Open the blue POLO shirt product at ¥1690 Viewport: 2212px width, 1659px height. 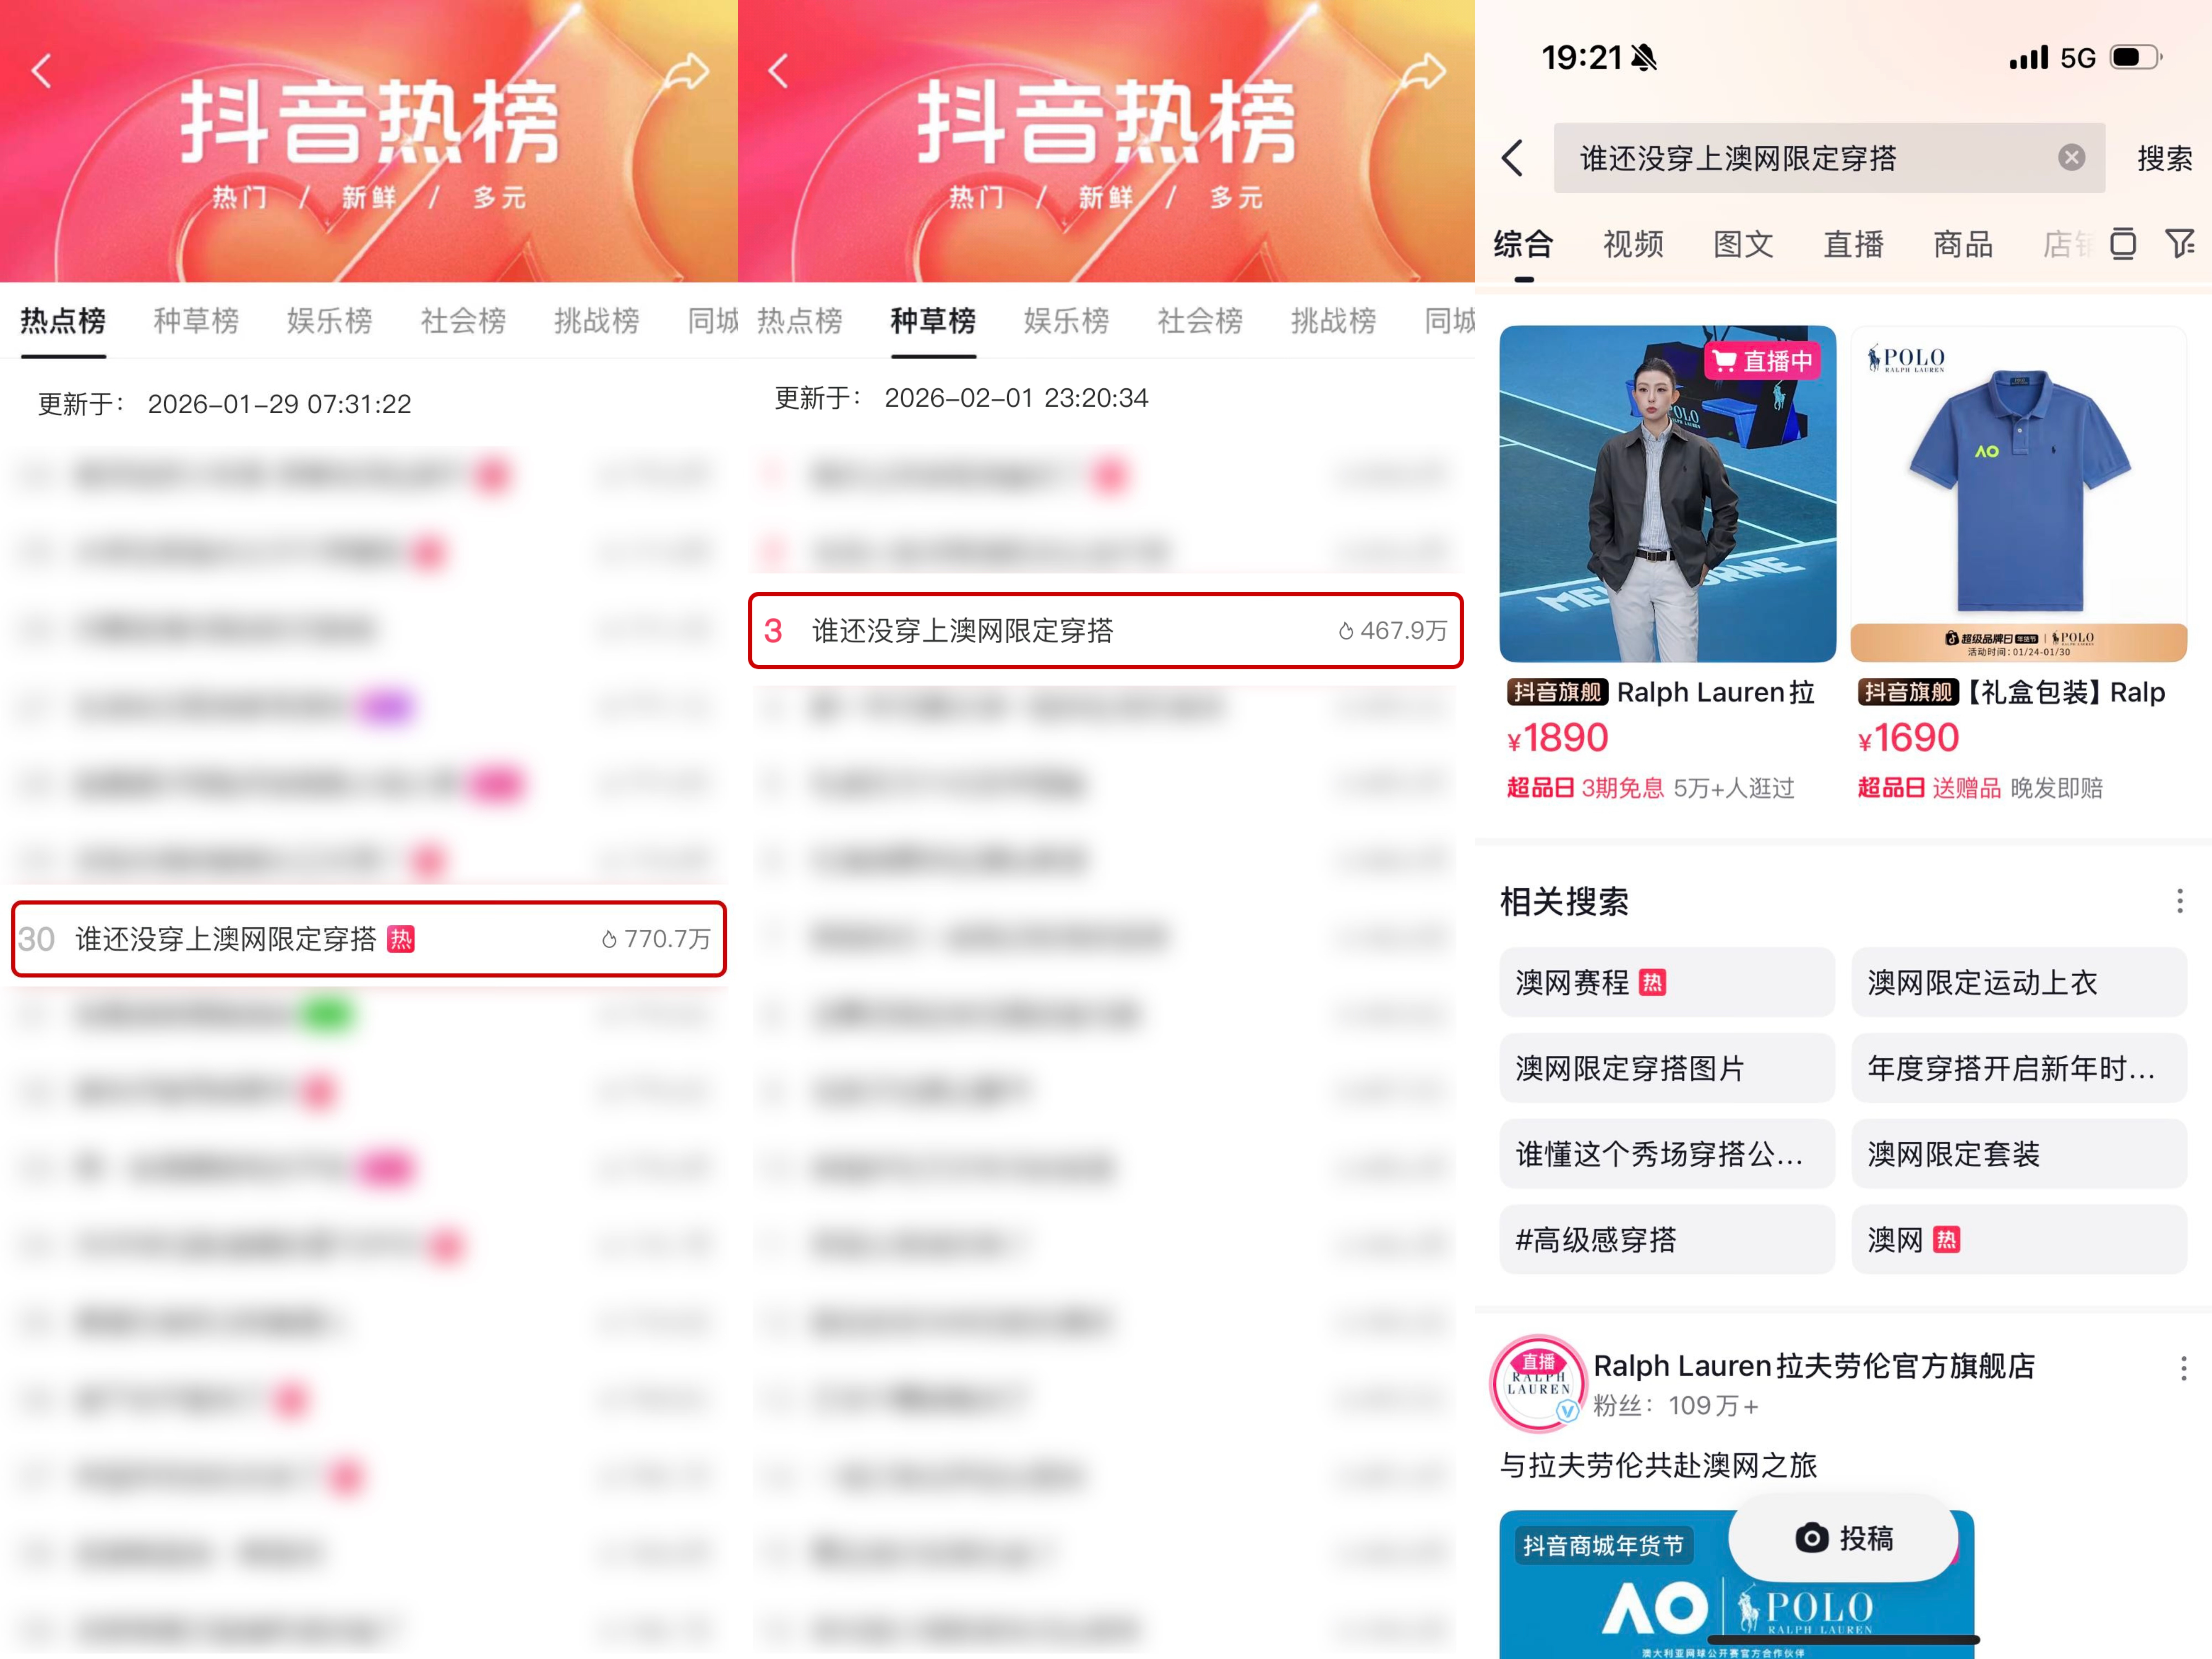click(2018, 494)
